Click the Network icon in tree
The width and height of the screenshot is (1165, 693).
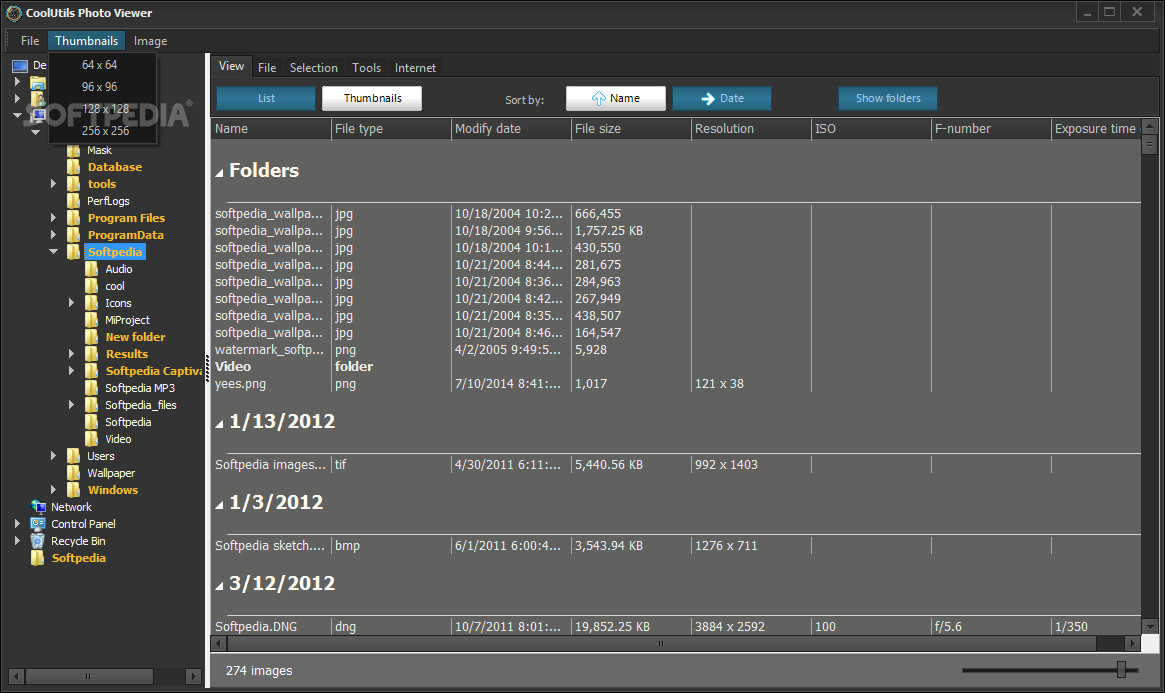tap(38, 507)
